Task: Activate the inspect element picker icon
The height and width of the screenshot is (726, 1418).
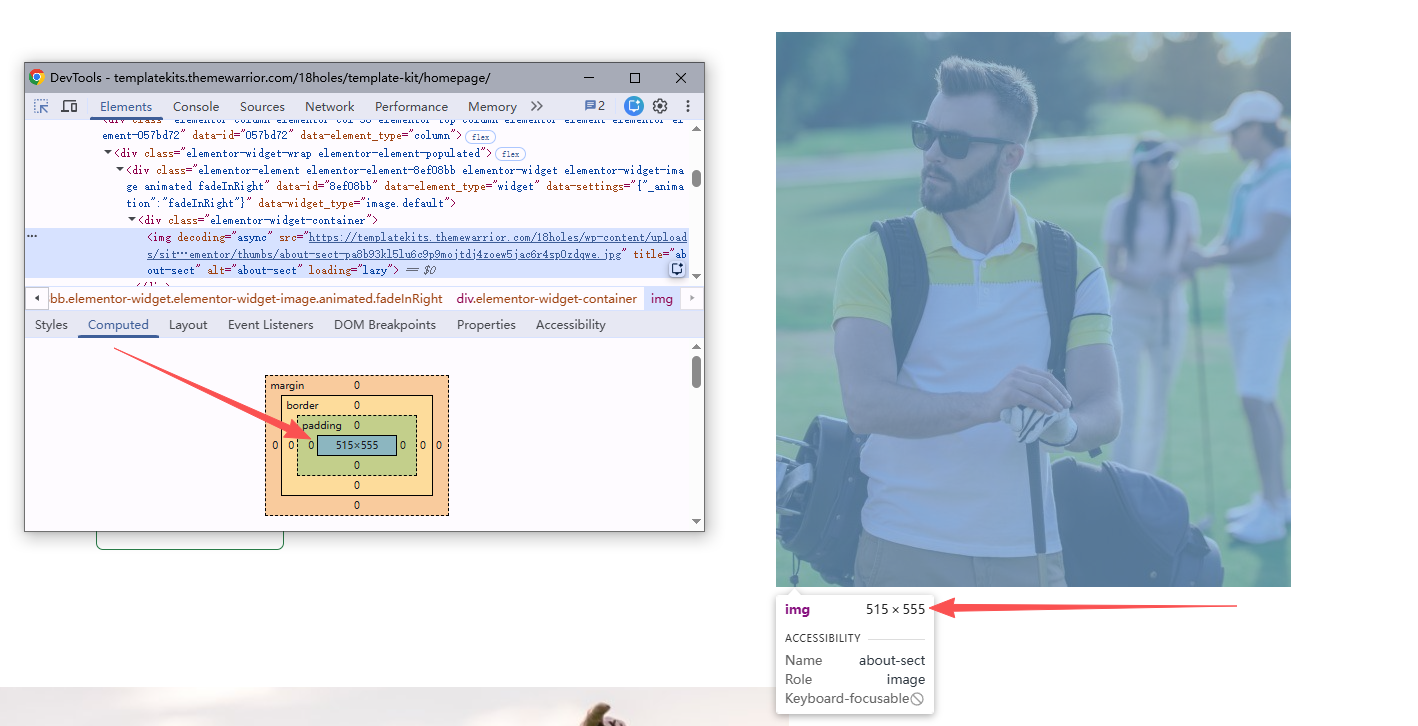Action: coord(41,106)
